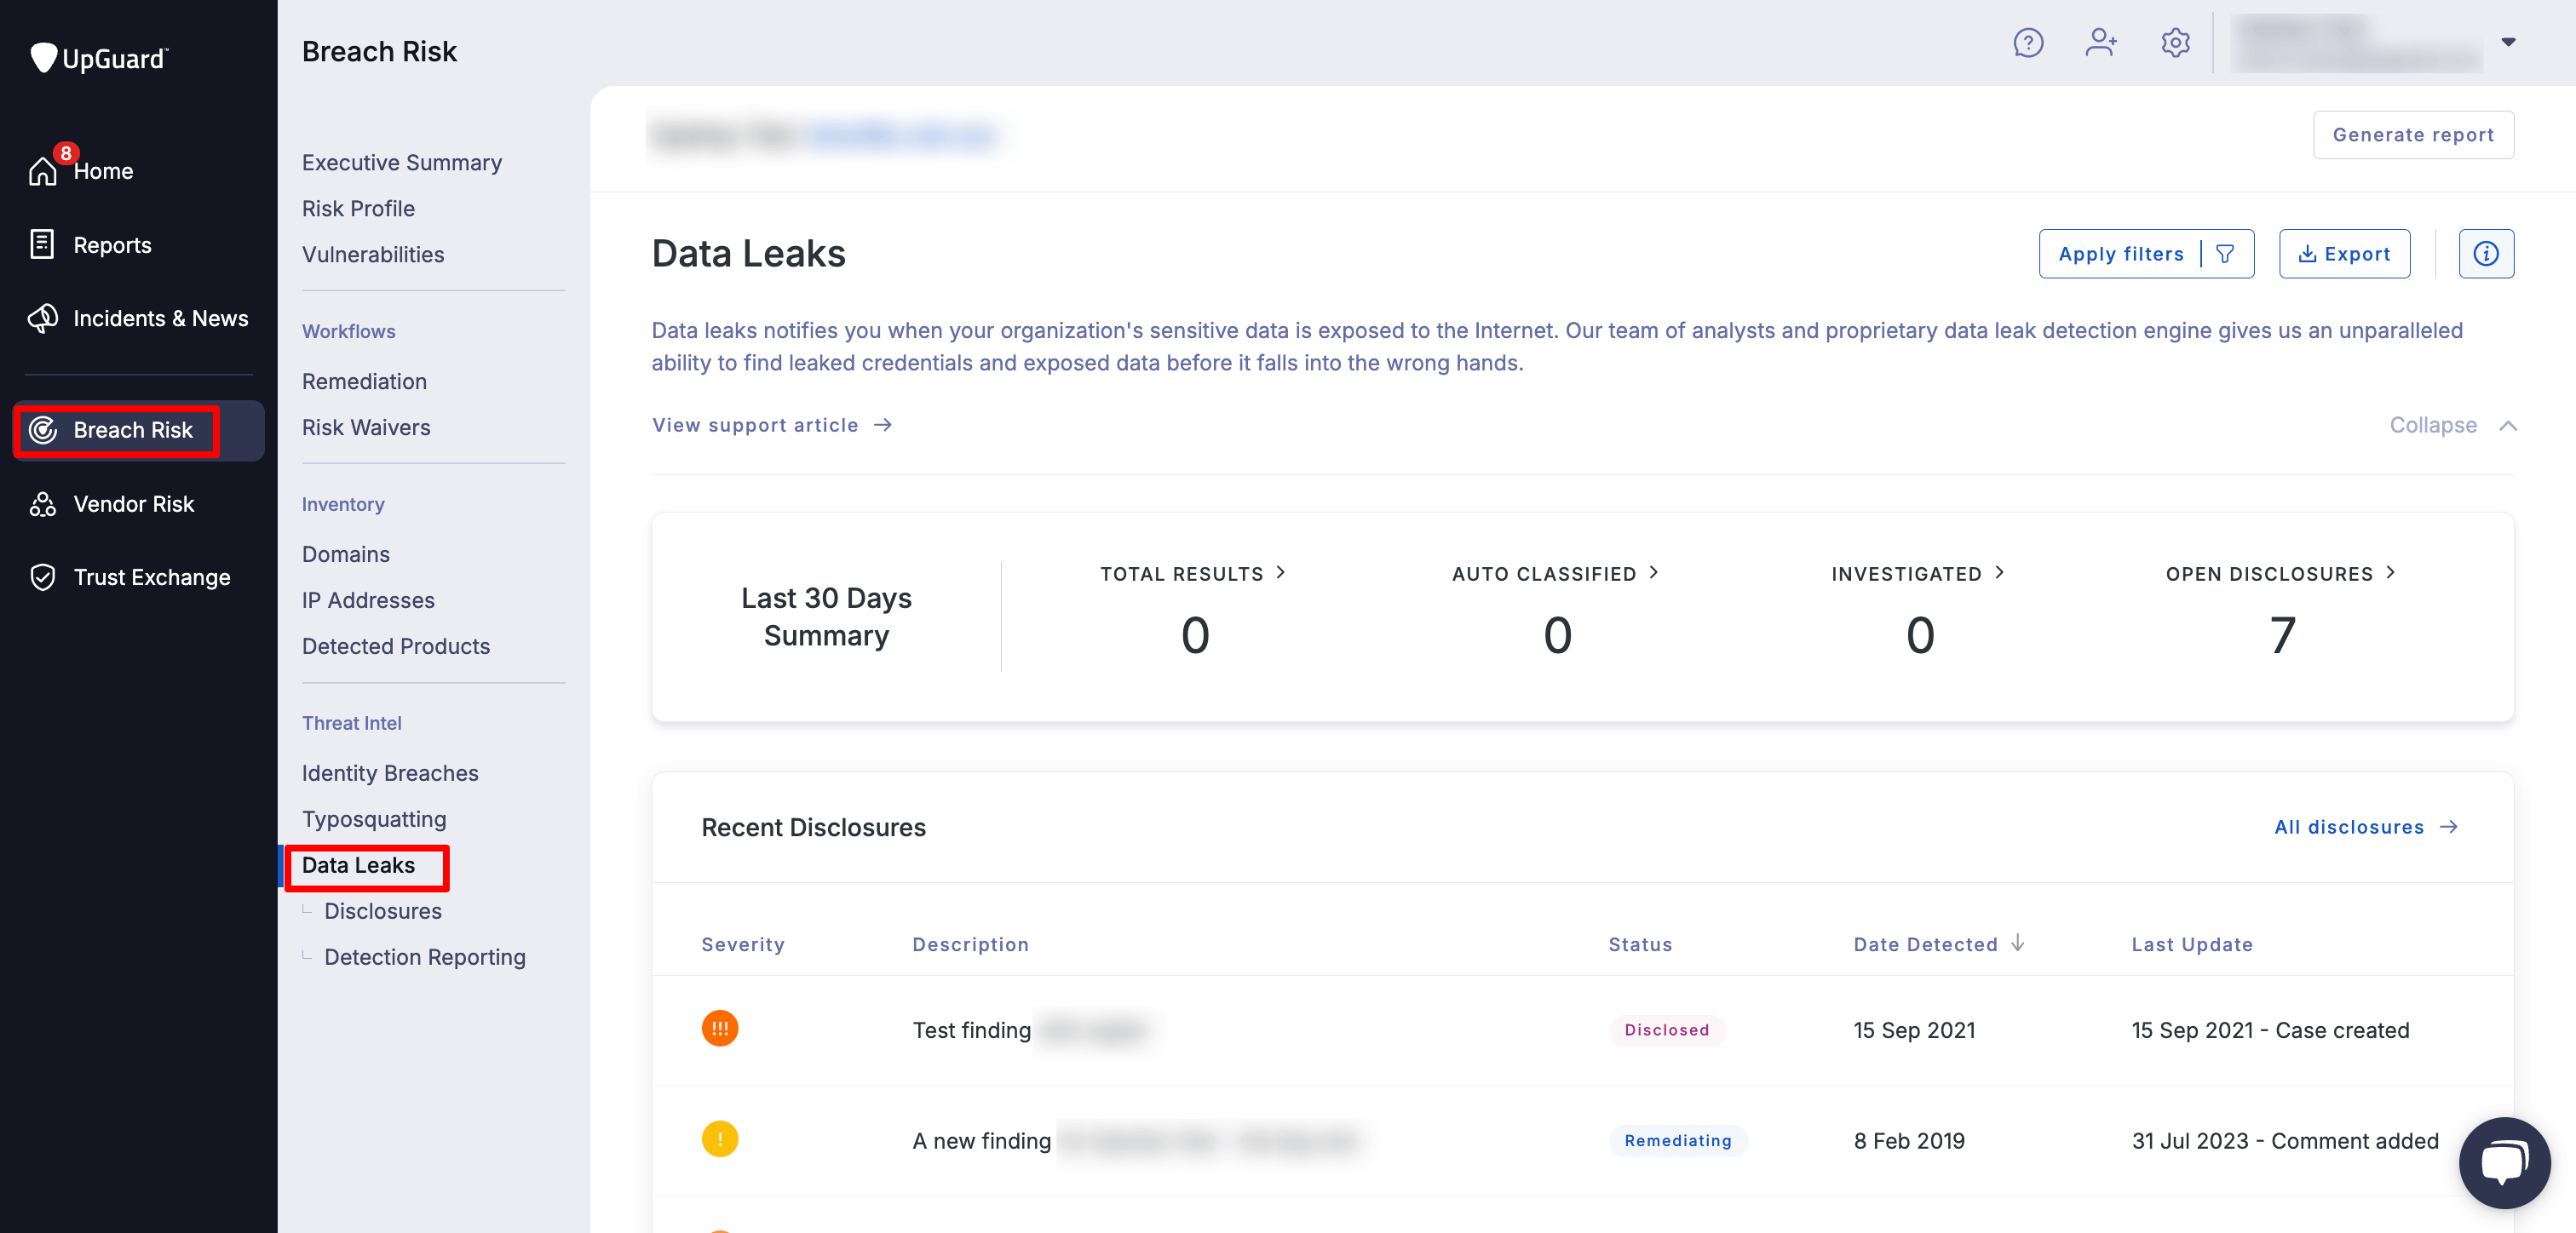
Task: Click the filter funnel icon
Action: pyautogui.click(x=2225, y=254)
